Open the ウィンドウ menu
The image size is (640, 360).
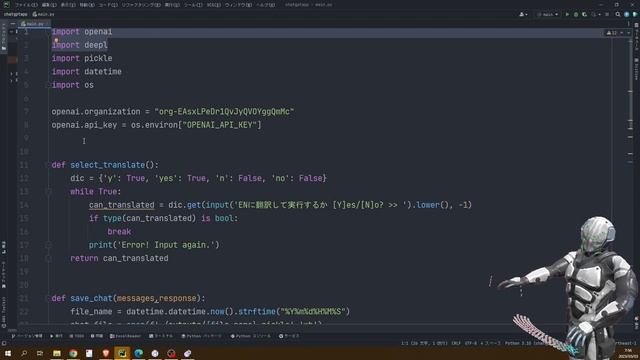pos(238,5)
